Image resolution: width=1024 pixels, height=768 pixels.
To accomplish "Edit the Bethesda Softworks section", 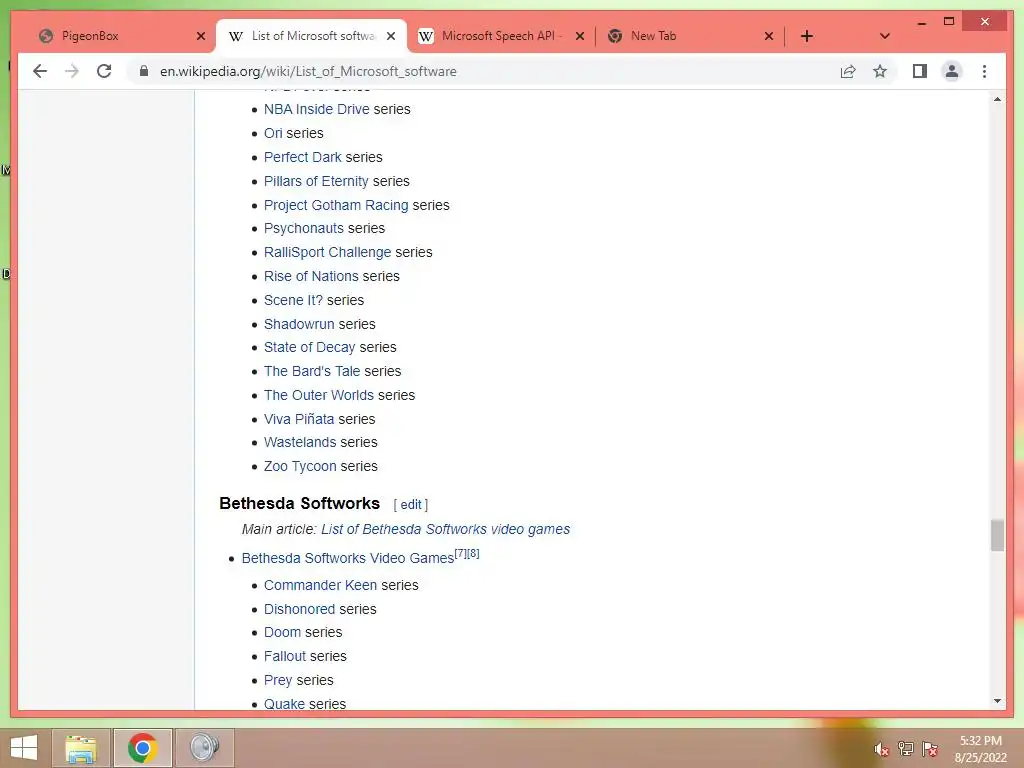I will point(411,505).
